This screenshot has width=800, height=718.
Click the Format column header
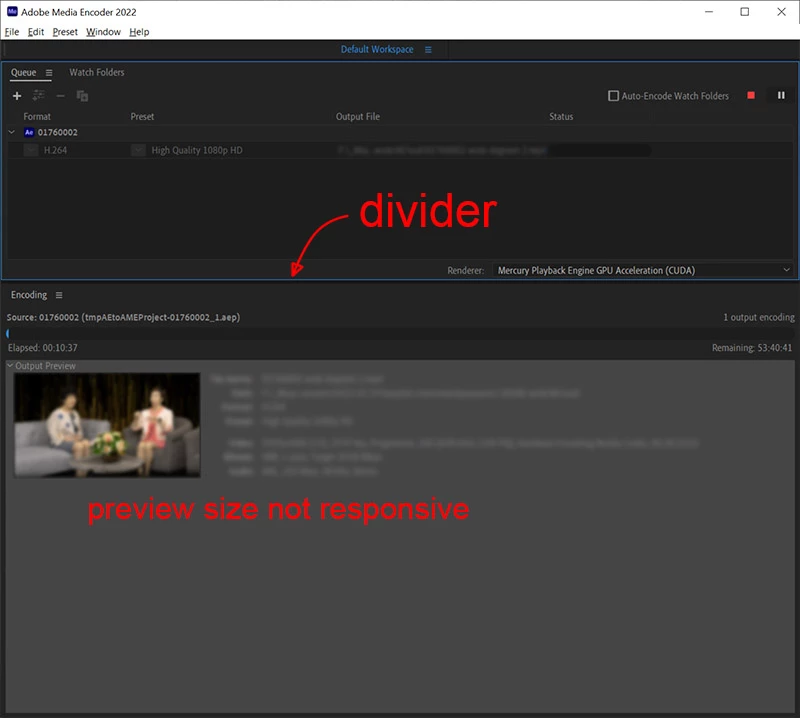37,116
